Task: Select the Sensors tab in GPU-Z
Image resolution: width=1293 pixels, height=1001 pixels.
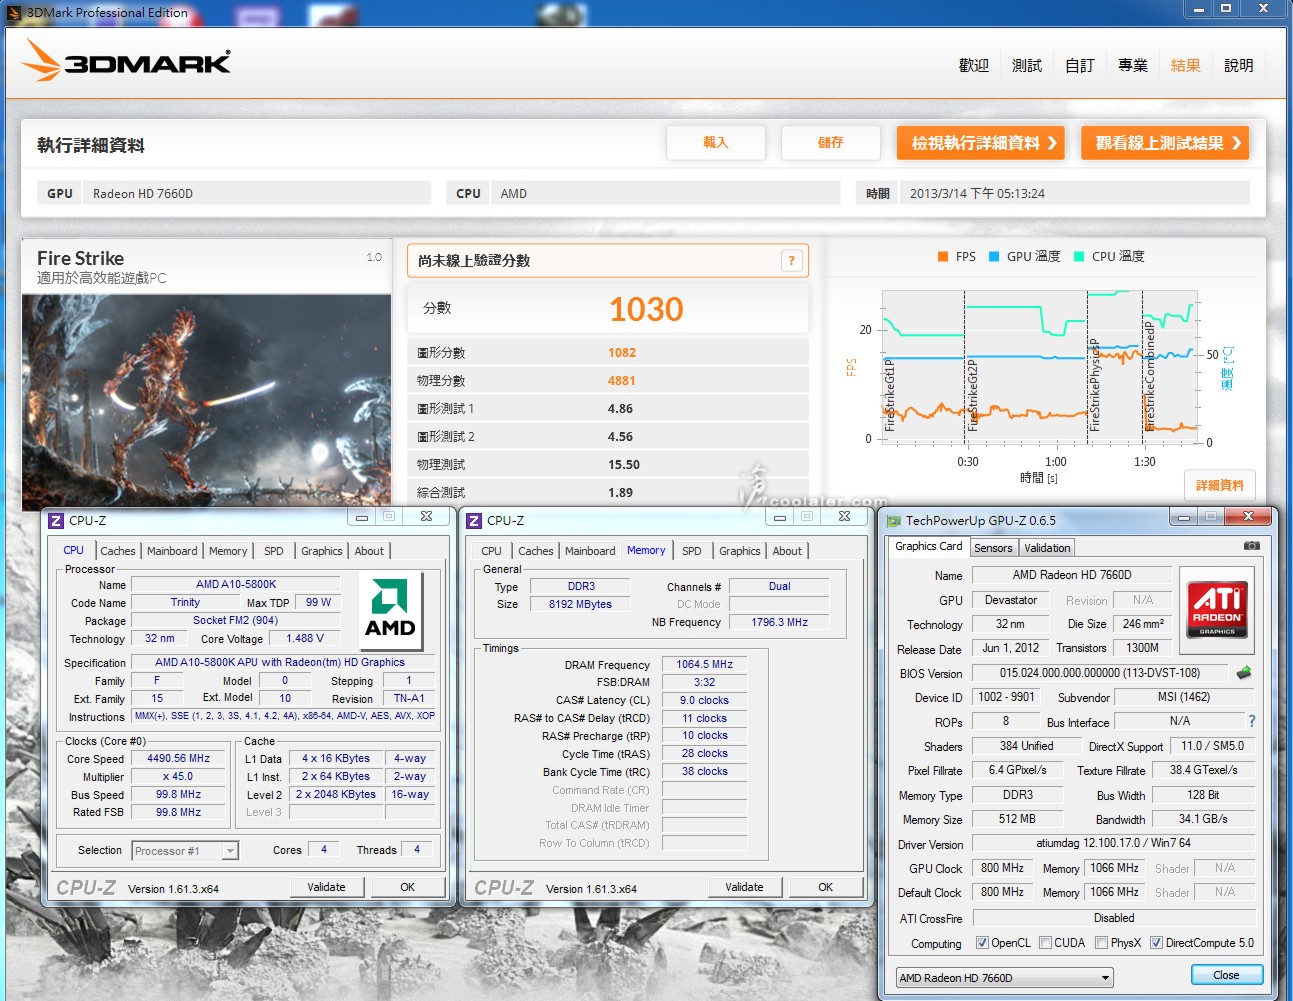Action: click(x=993, y=548)
